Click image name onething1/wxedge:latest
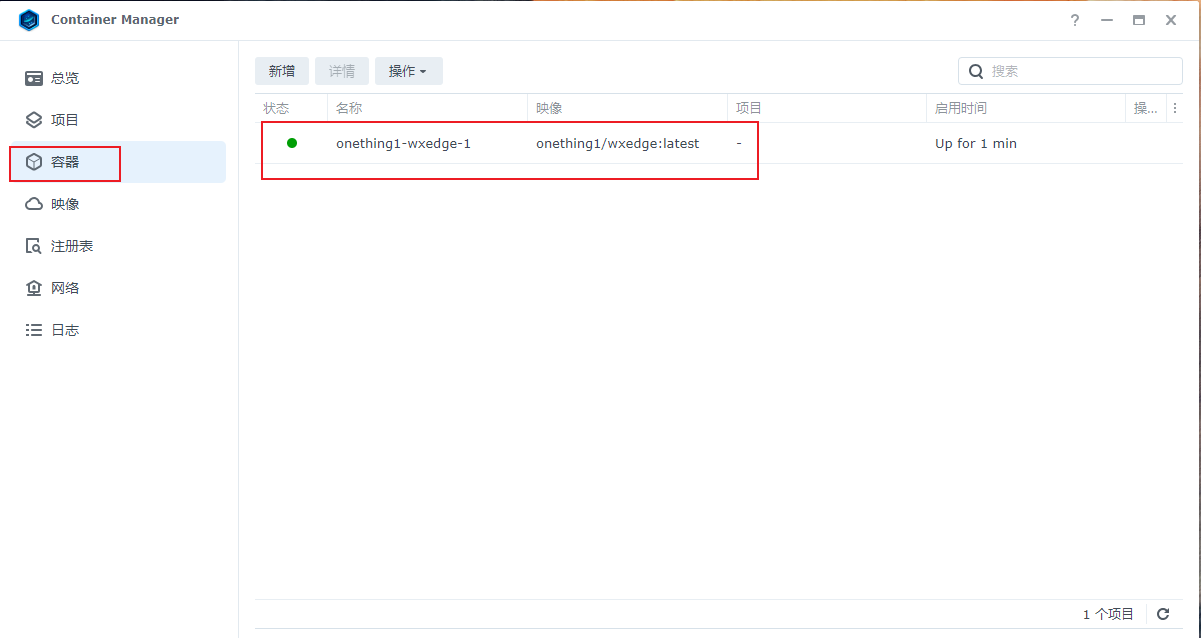1201x638 pixels. 618,143
